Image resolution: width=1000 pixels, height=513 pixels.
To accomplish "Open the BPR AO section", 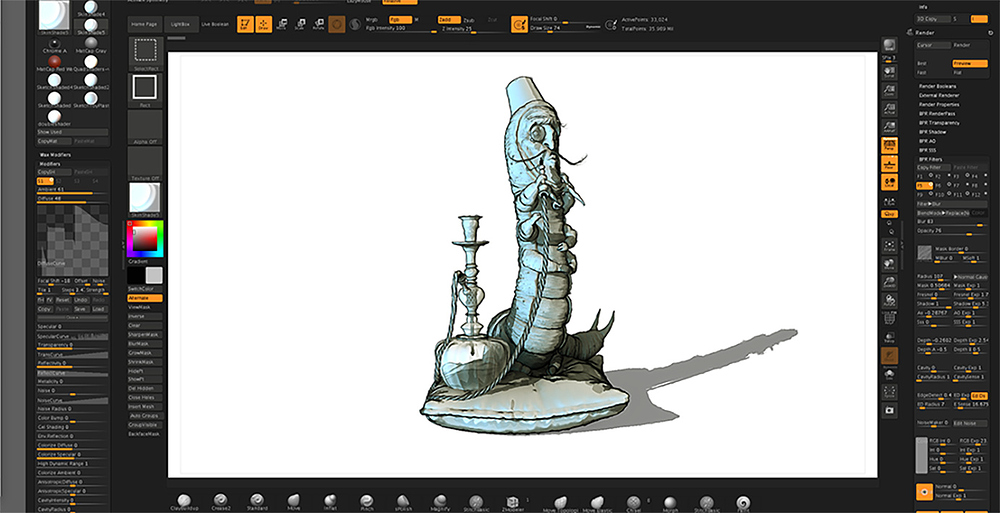I will [x=927, y=141].
